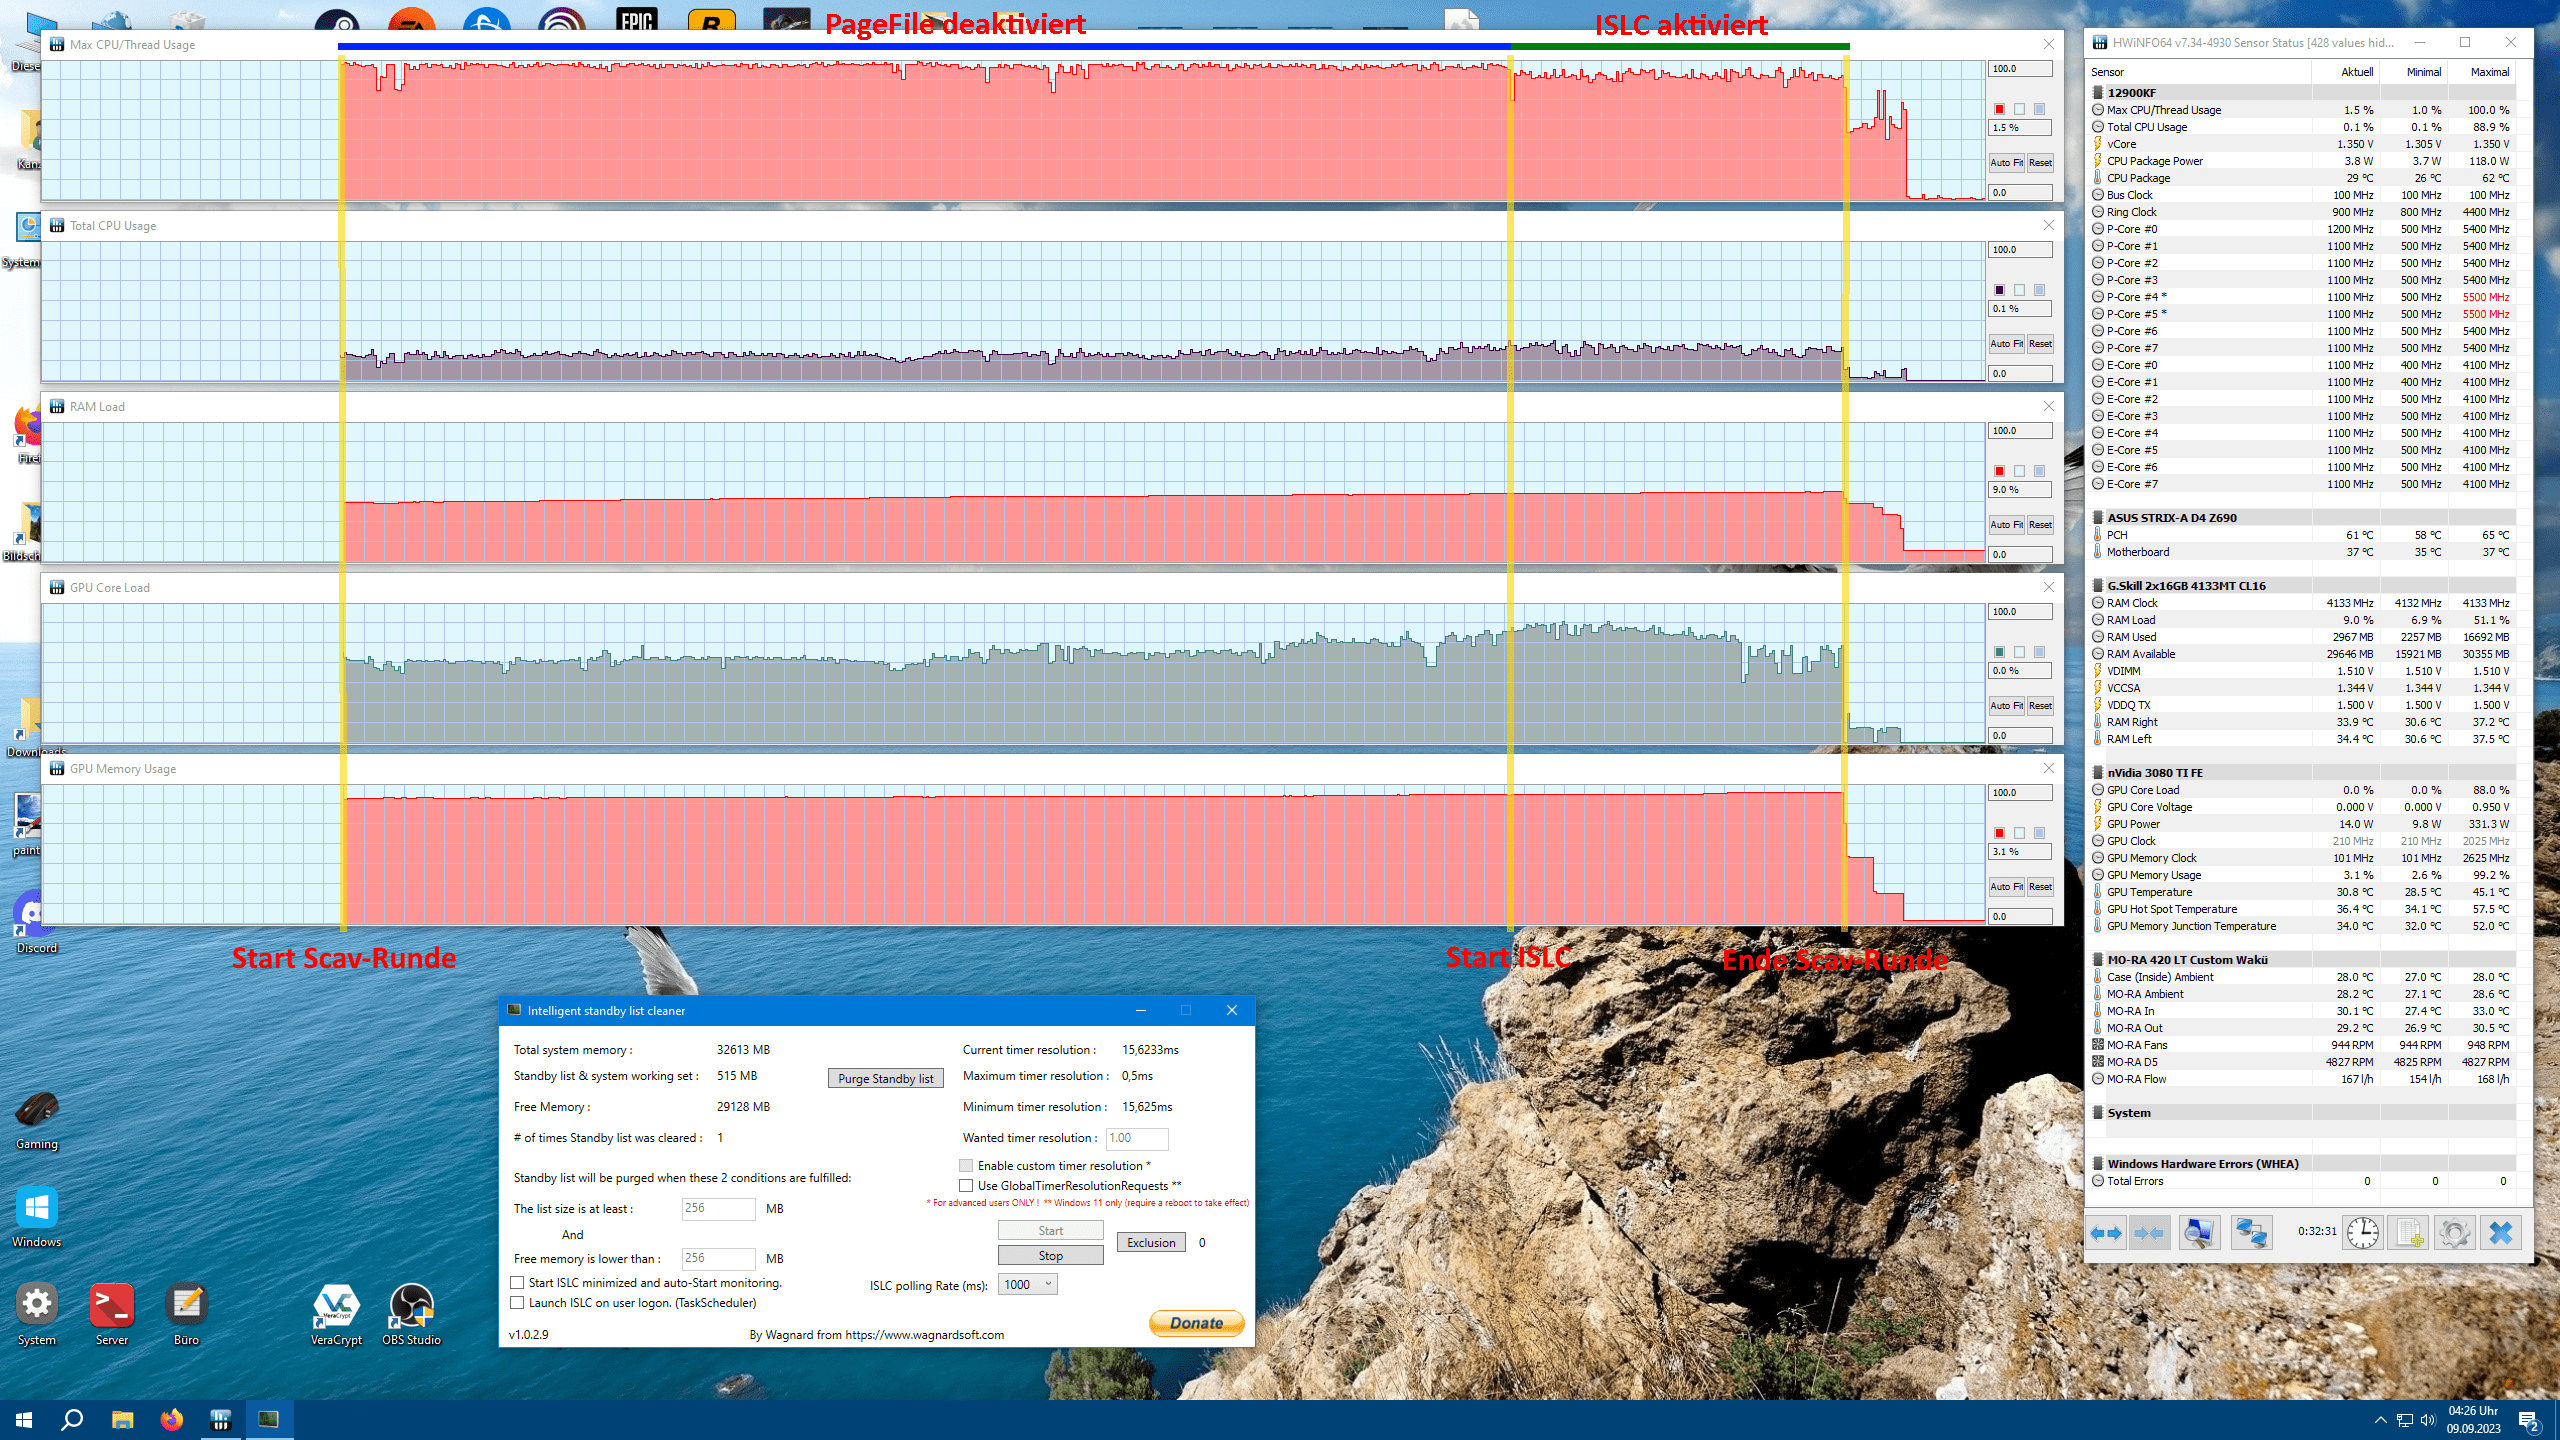Pick light background swatch in RAM Load graph
Viewport: 2560px width, 1440px height.
click(2019, 471)
